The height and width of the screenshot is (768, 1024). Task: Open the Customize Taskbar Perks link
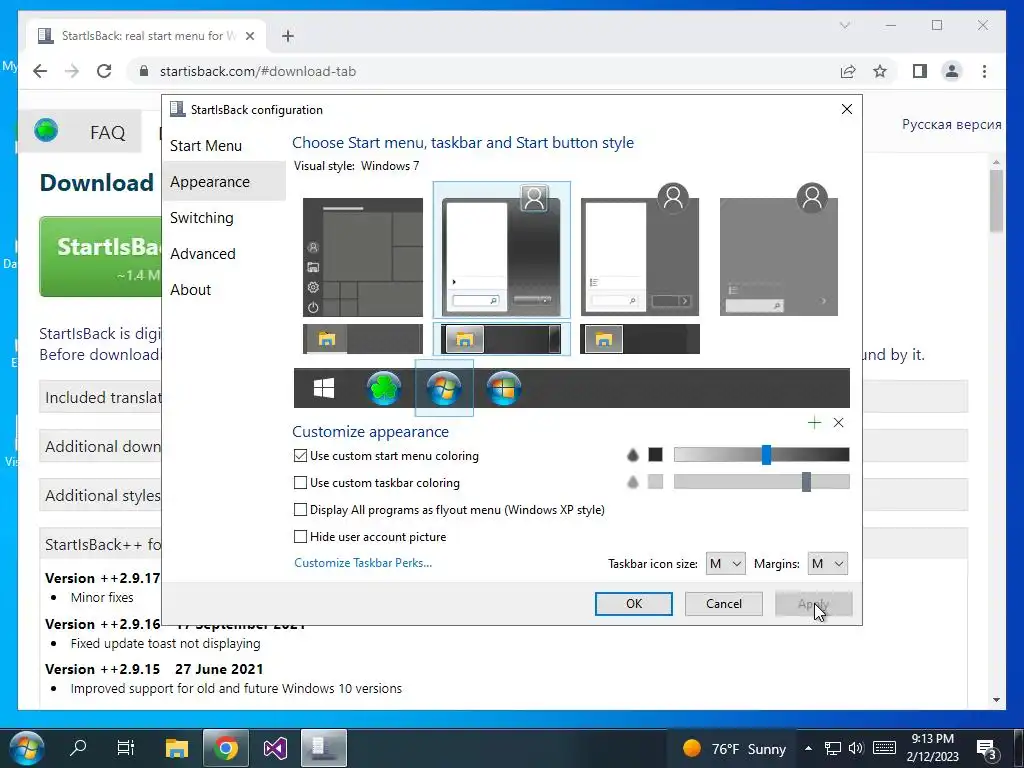pyautogui.click(x=363, y=563)
